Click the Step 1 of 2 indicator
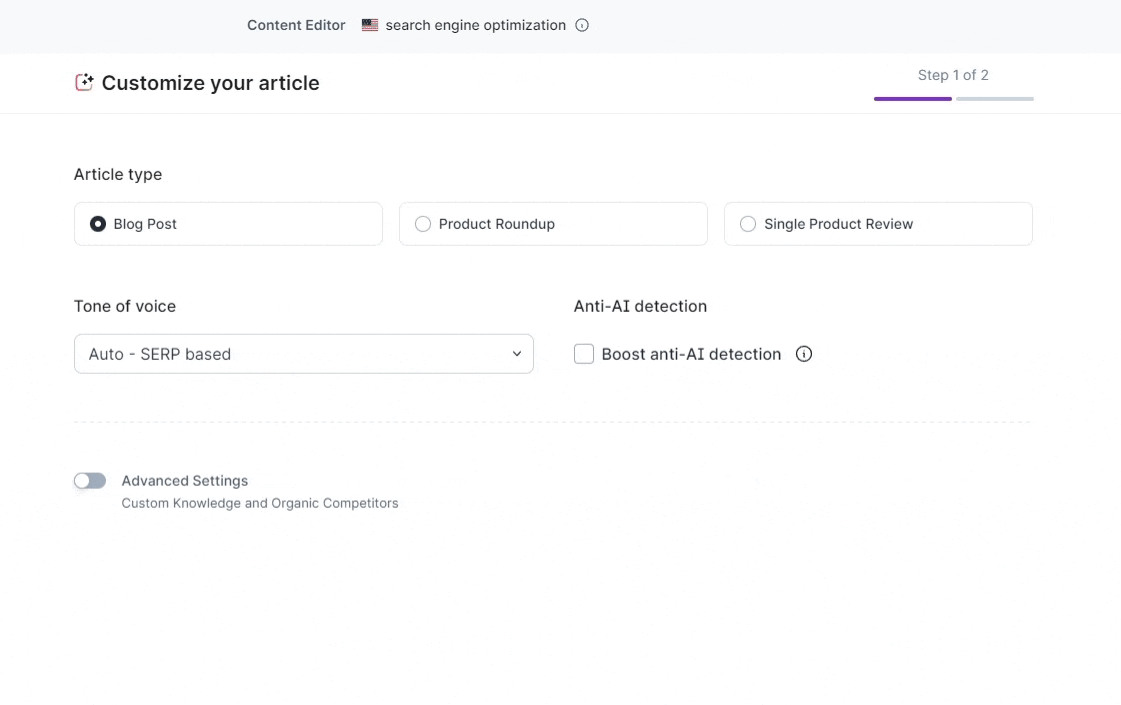This screenshot has width=1121, height=705. 953,75
